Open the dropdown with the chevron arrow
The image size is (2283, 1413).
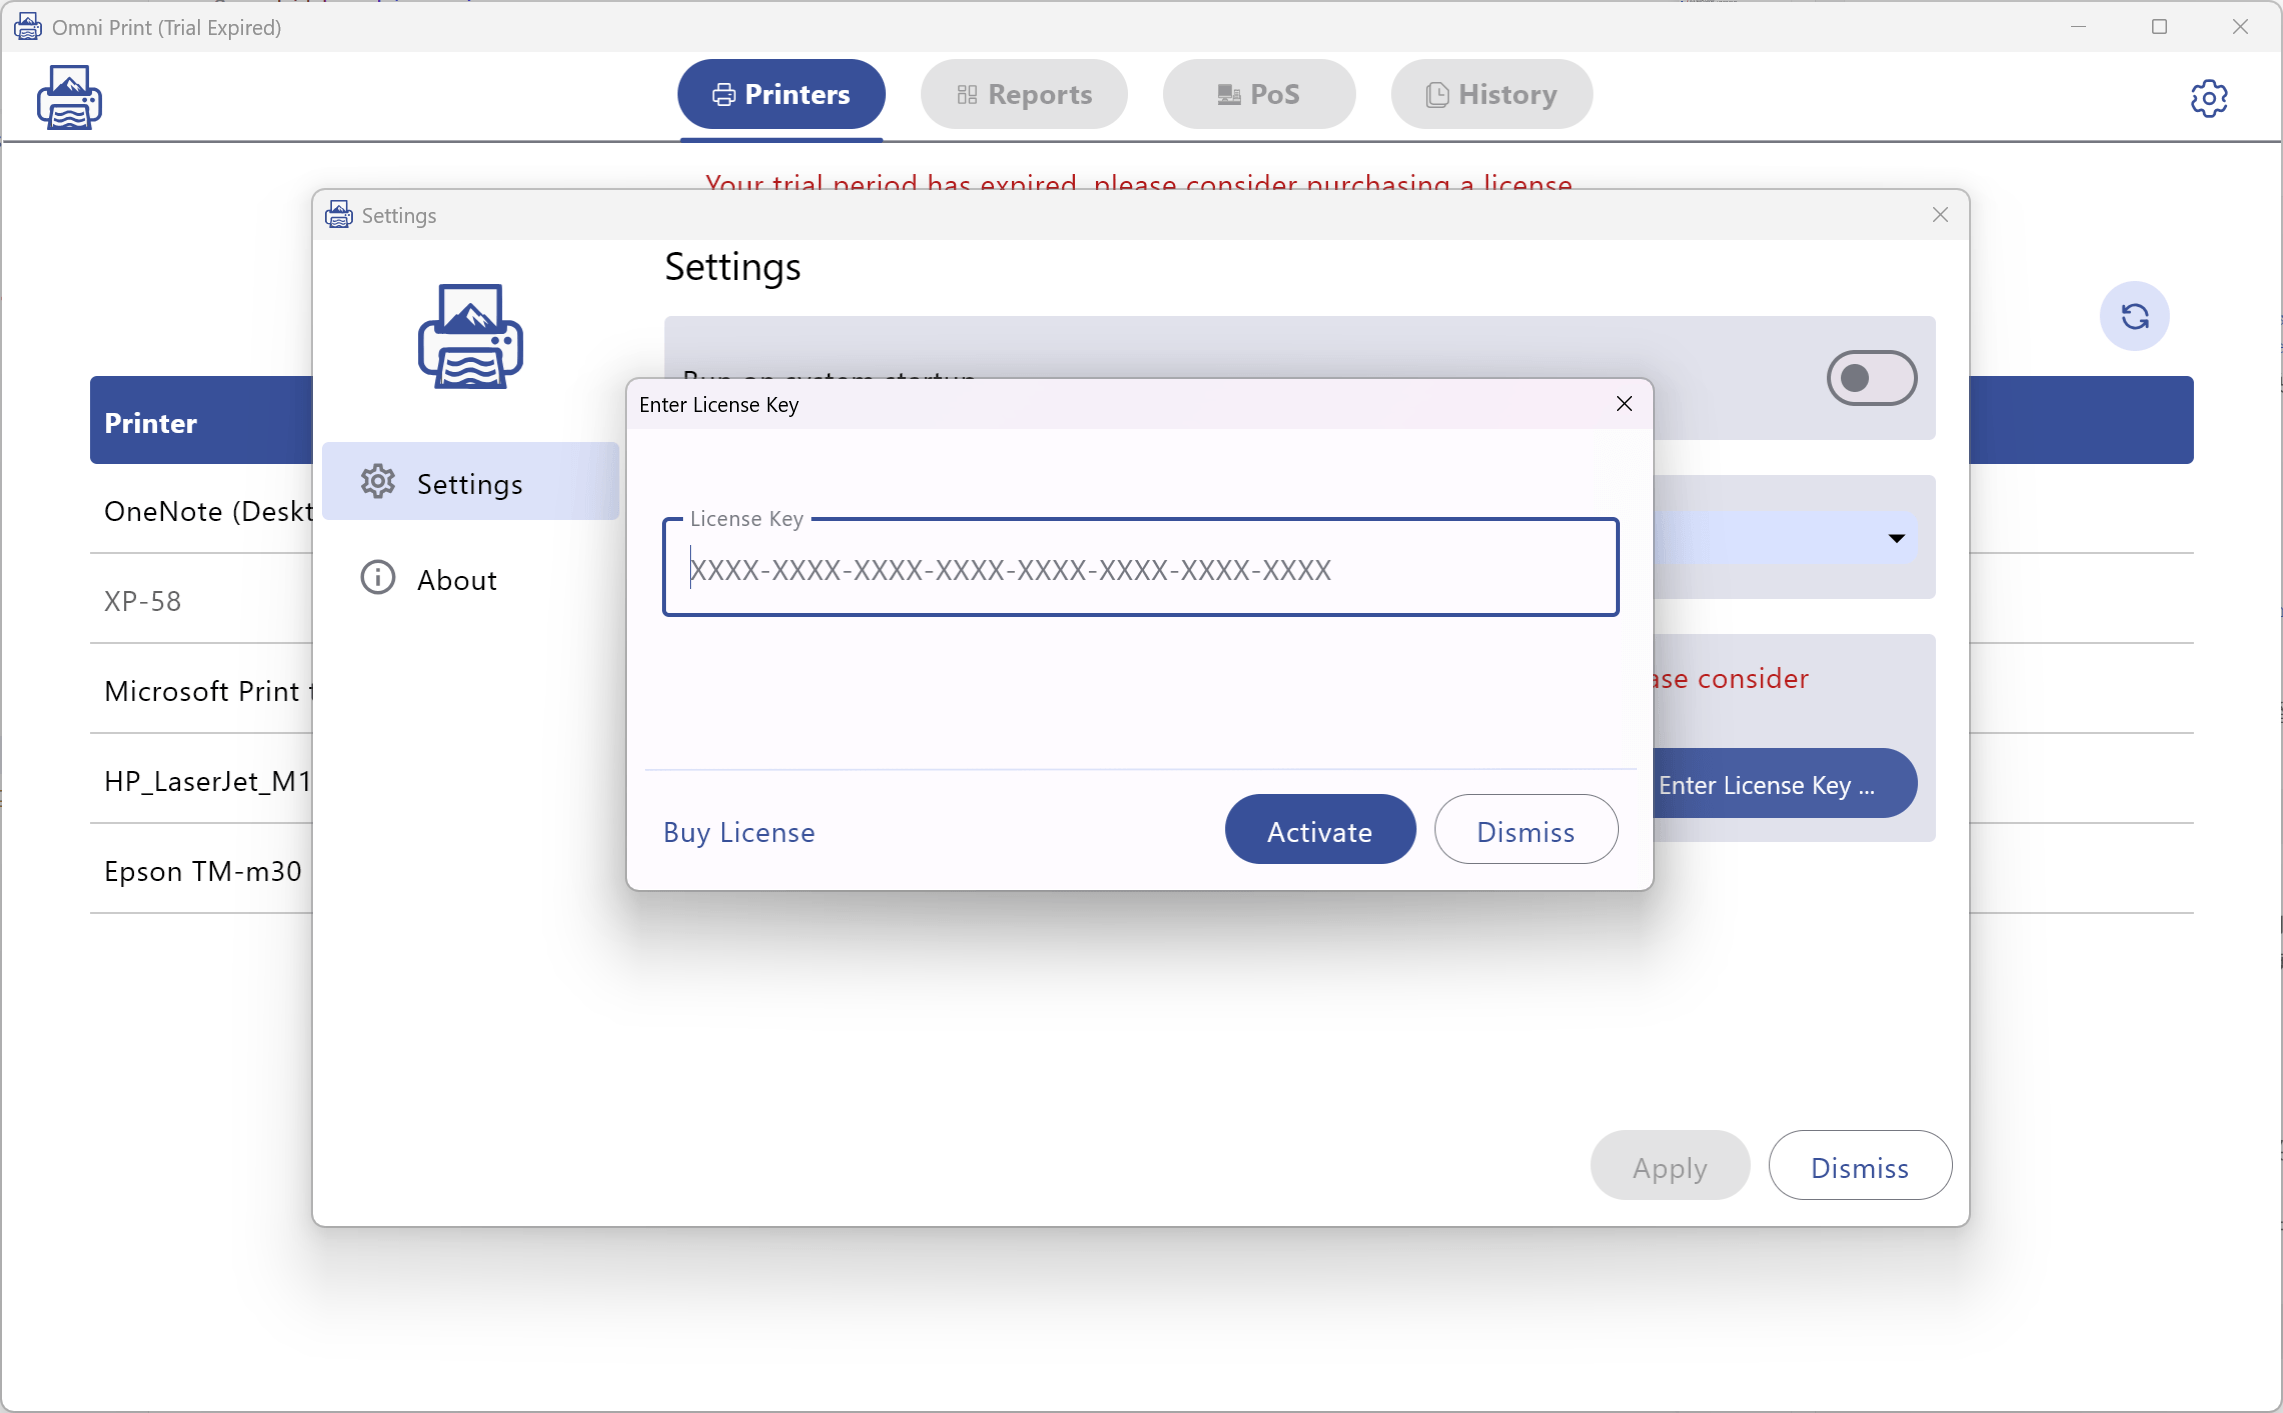1896,538
